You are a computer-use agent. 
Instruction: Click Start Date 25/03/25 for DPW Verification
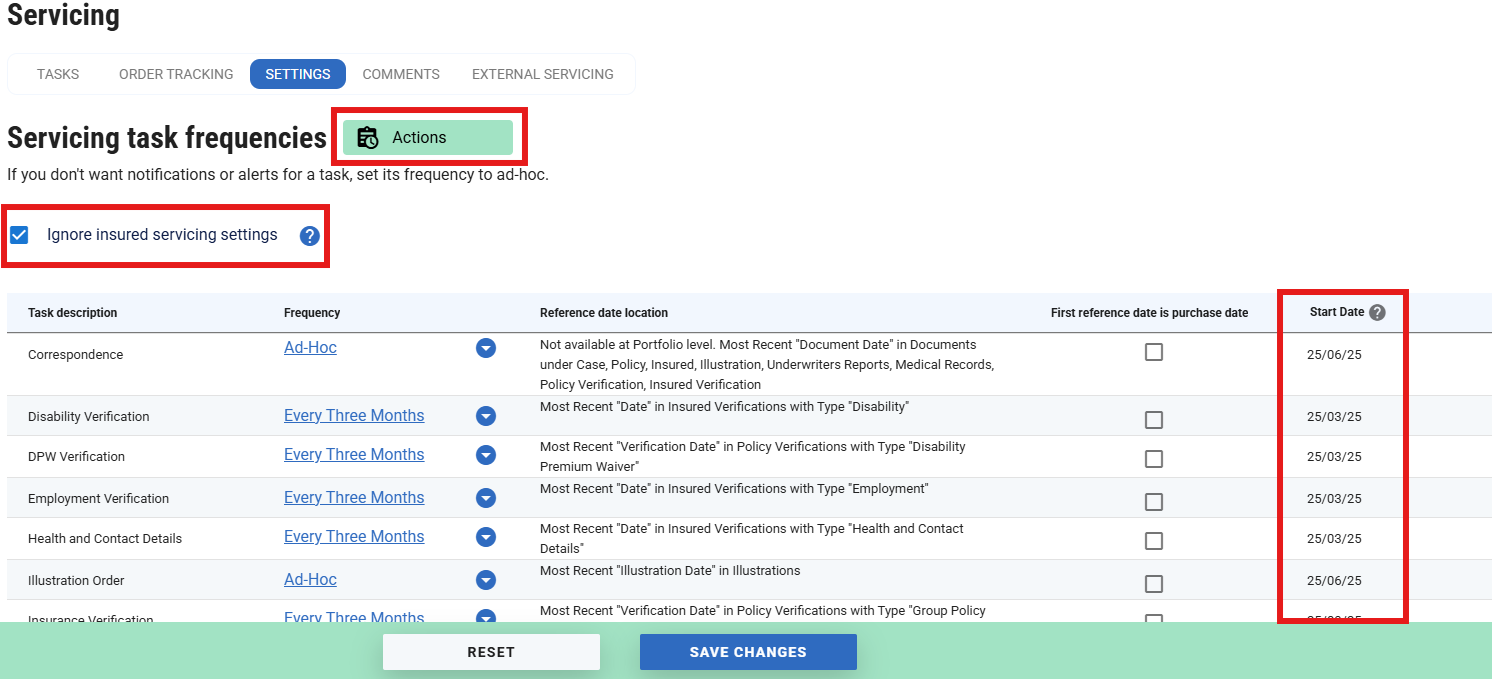click(x=1334, y=457)
